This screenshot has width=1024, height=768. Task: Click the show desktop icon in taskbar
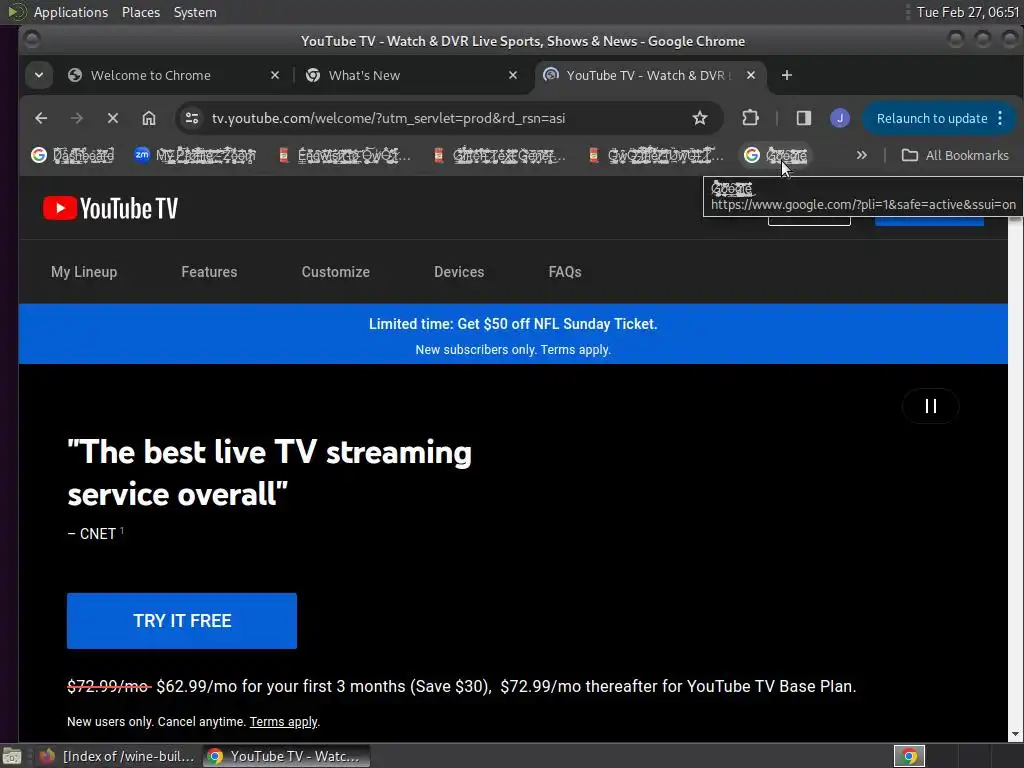pyautogui.click(x=12, y=756)
